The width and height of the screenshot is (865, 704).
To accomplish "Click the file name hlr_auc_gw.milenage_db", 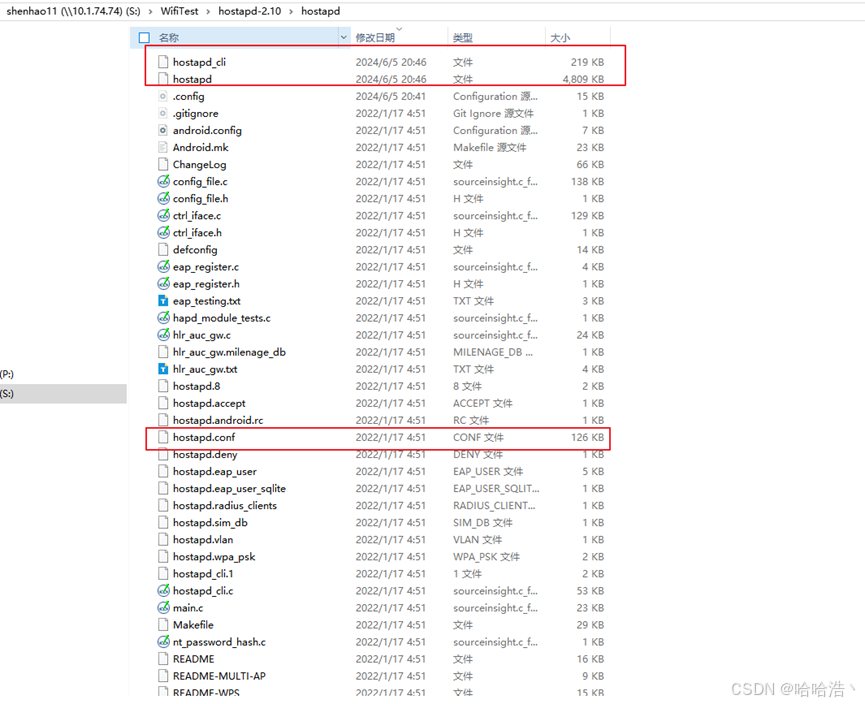I will (229, 352).
